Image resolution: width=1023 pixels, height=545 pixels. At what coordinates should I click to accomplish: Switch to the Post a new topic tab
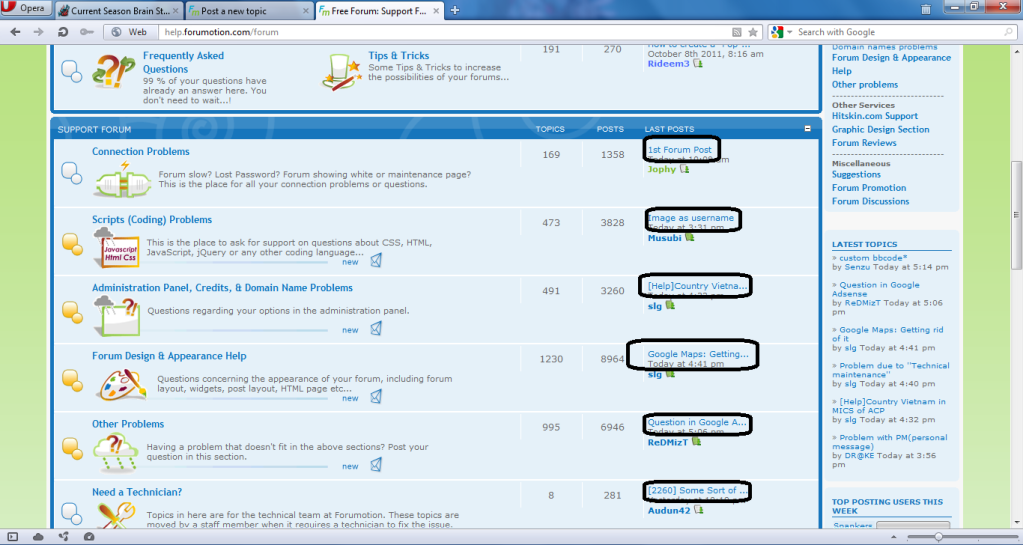pyautogui.click(x=249, y=11)
